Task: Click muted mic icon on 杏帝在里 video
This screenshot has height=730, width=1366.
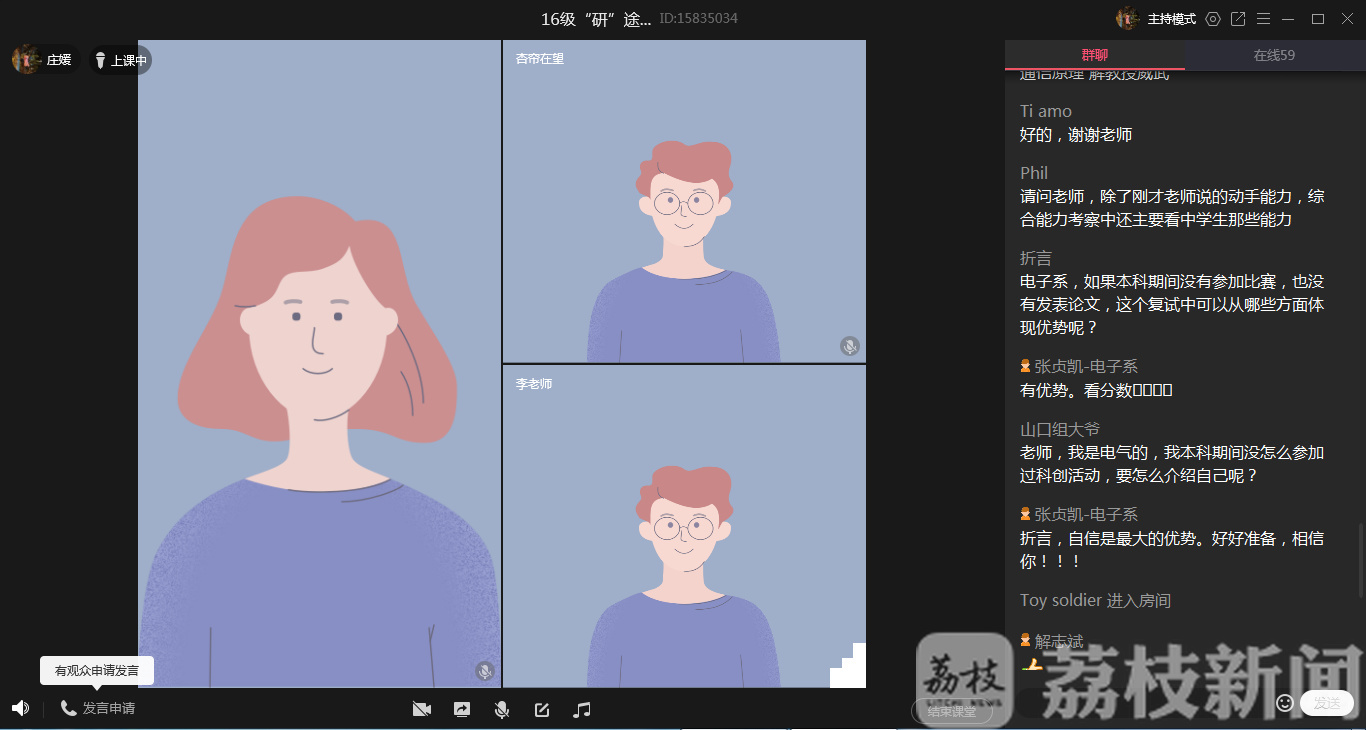Action: (850, 346)
